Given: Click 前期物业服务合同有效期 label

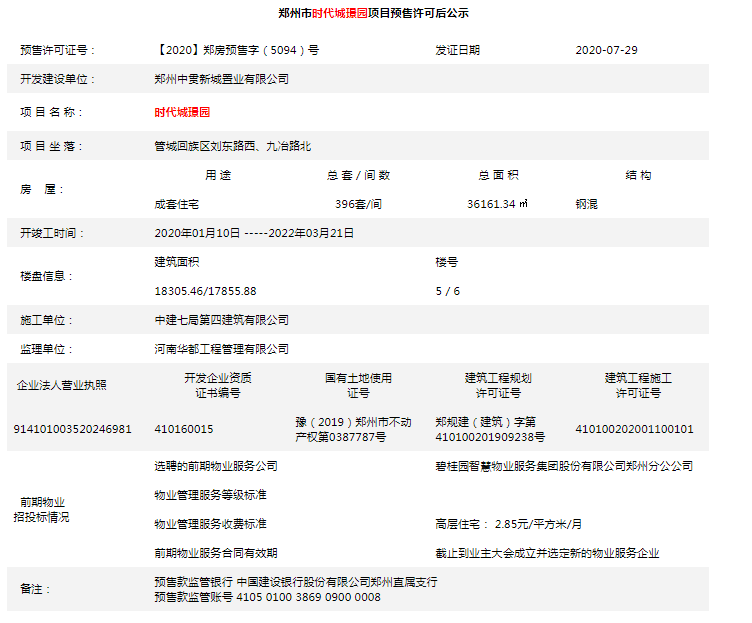Looking at the screenshot, I should (x=216, y=553).
